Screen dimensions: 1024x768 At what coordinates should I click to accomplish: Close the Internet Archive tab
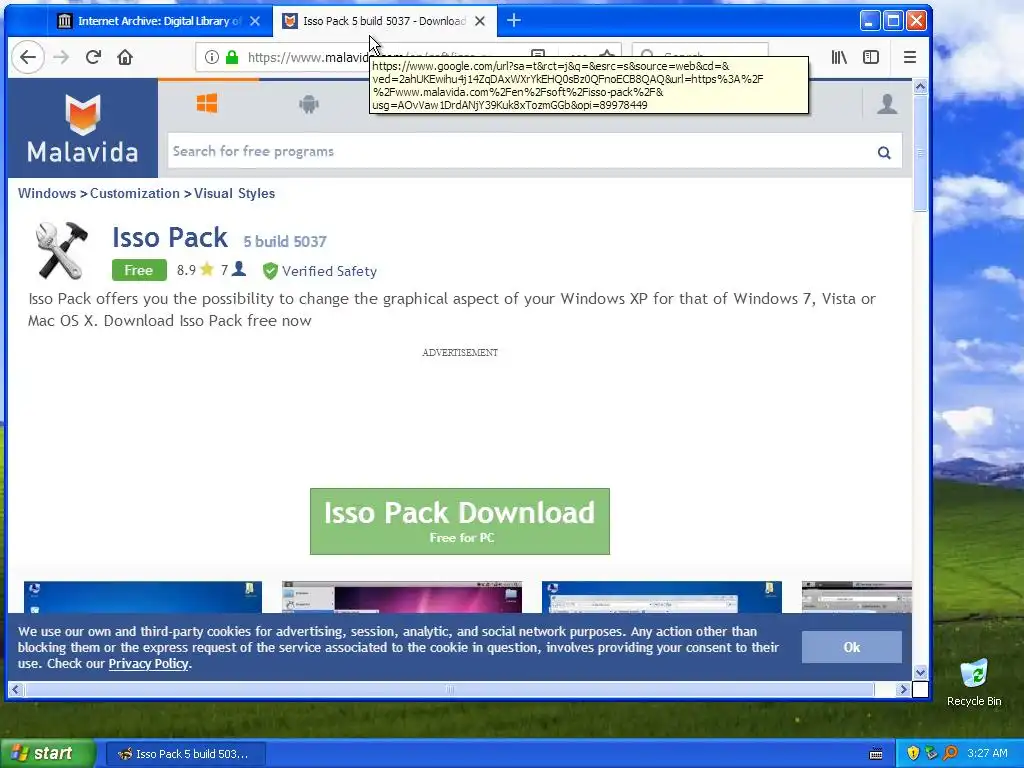(255, 21)
